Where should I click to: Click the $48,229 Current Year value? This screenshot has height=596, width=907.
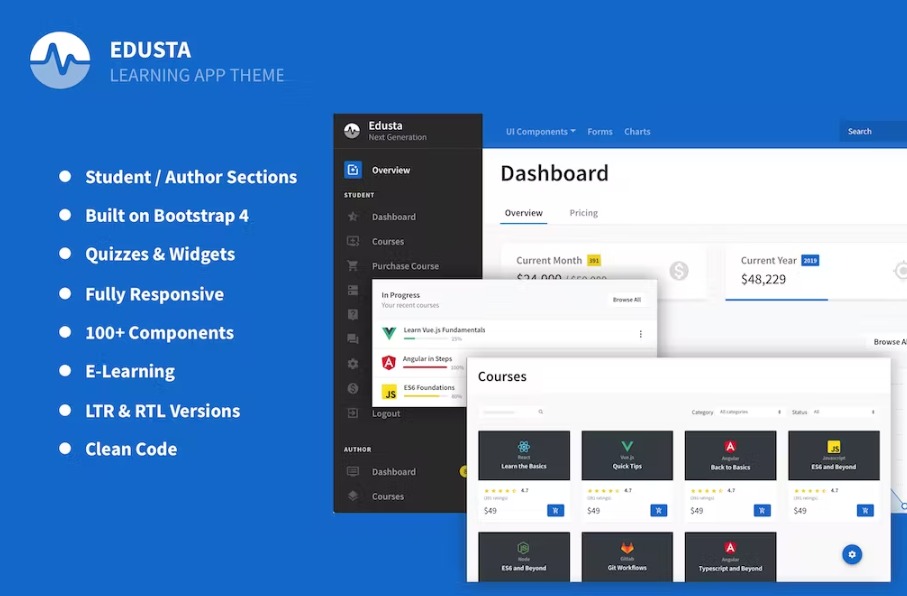(x=764, y=279)
